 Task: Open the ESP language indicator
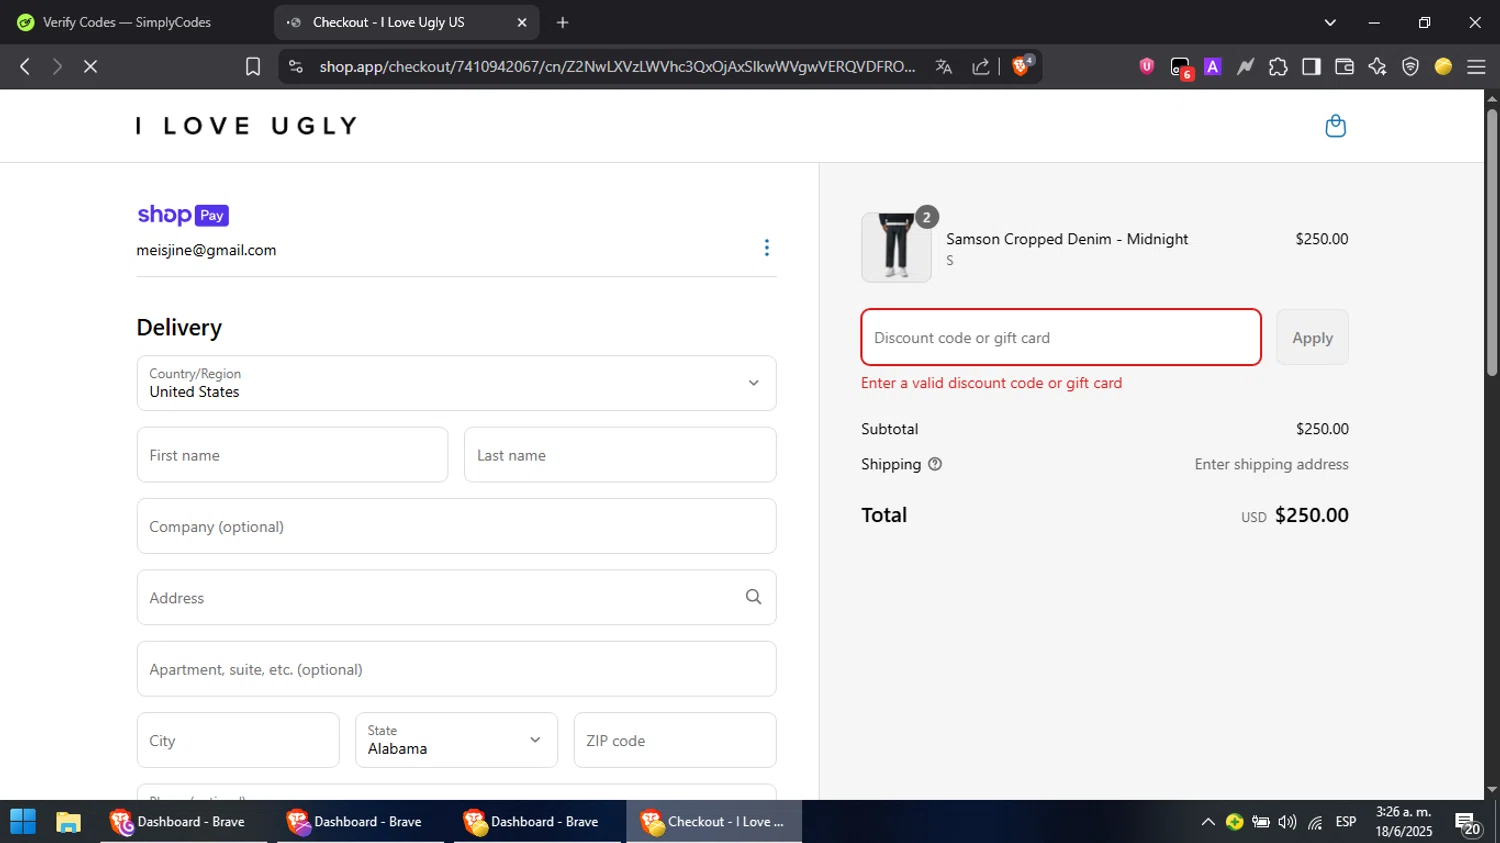(x=1346, y=822)
